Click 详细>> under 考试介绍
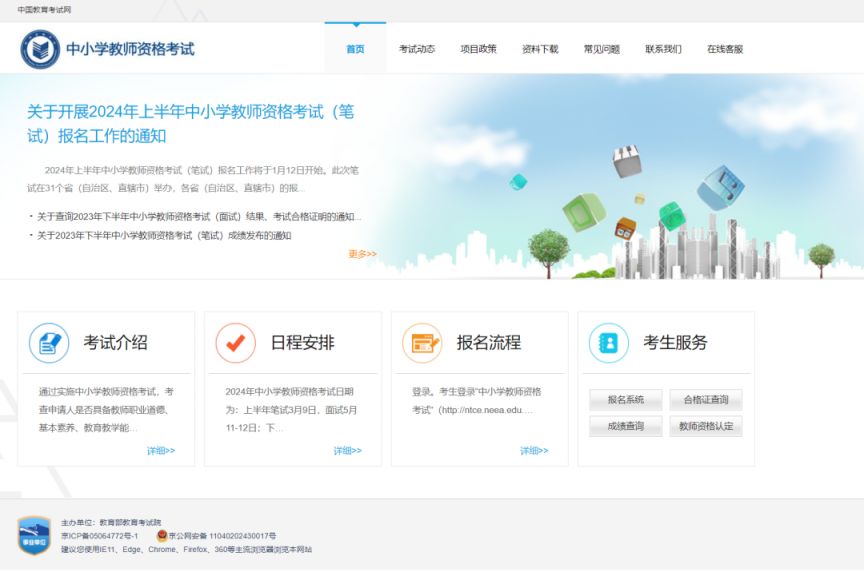The height and width of the screenshot is (572, 864). tap(161, 451)
